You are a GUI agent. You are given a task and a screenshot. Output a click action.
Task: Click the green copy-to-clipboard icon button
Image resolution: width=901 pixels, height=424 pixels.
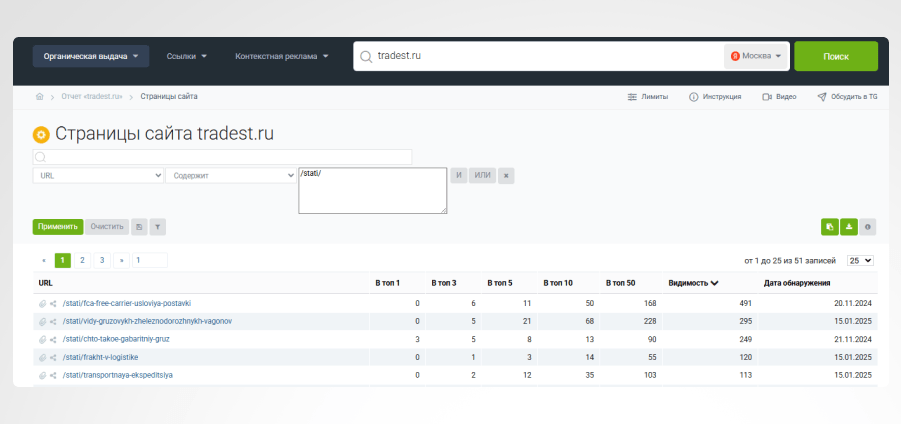[x=830, y=227]
